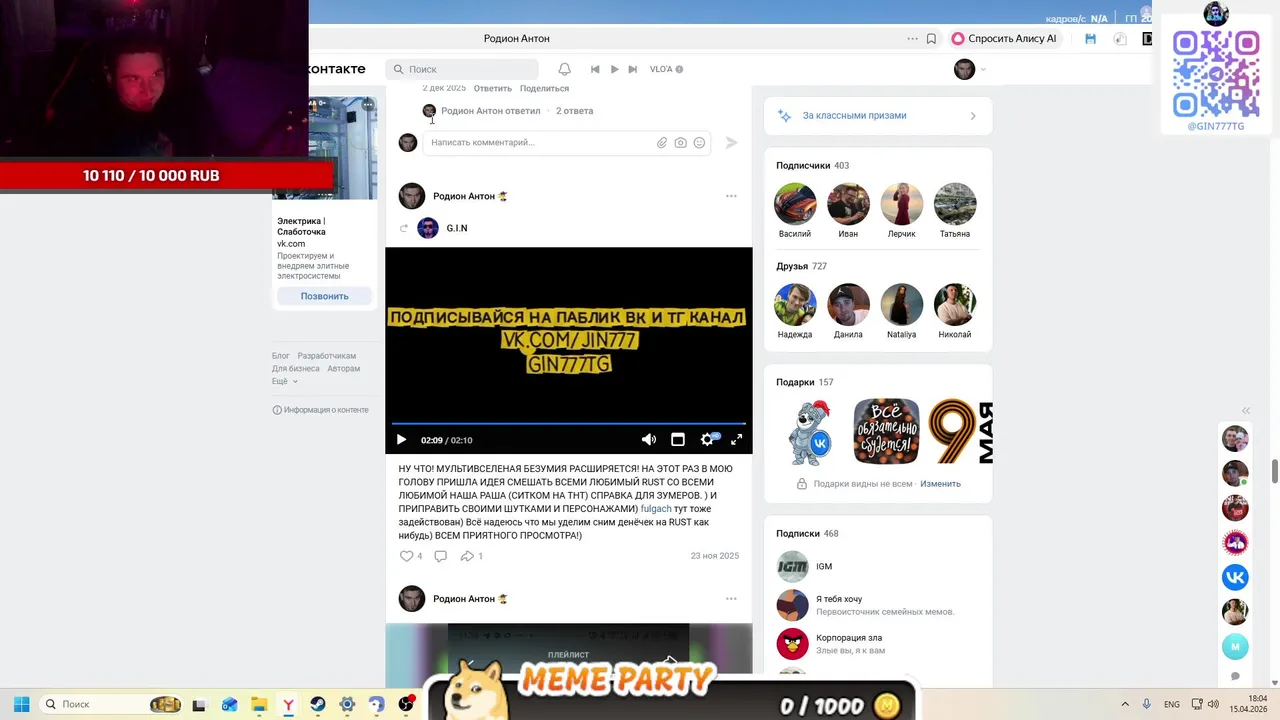
Task: Open the video quality settings gear
Action: [708, 440]
